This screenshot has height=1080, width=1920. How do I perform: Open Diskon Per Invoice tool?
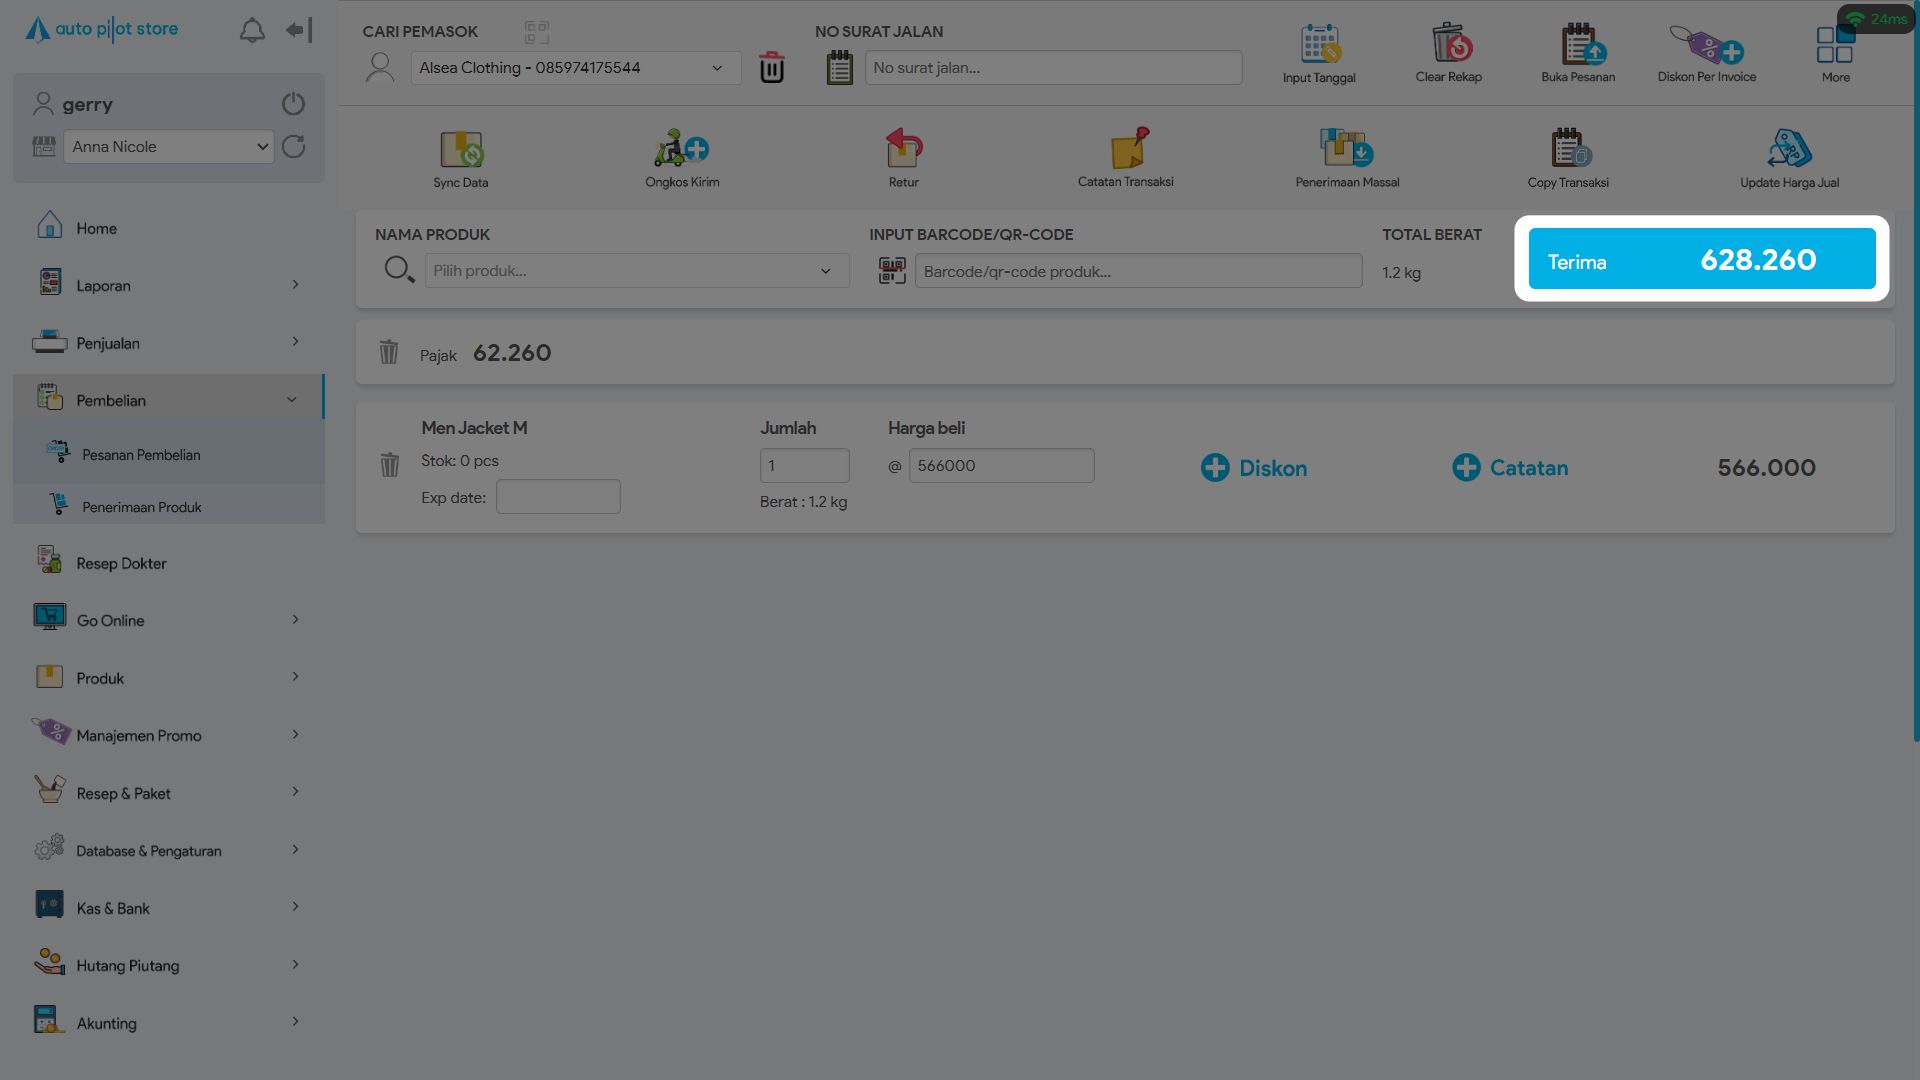pos(1706,45)
